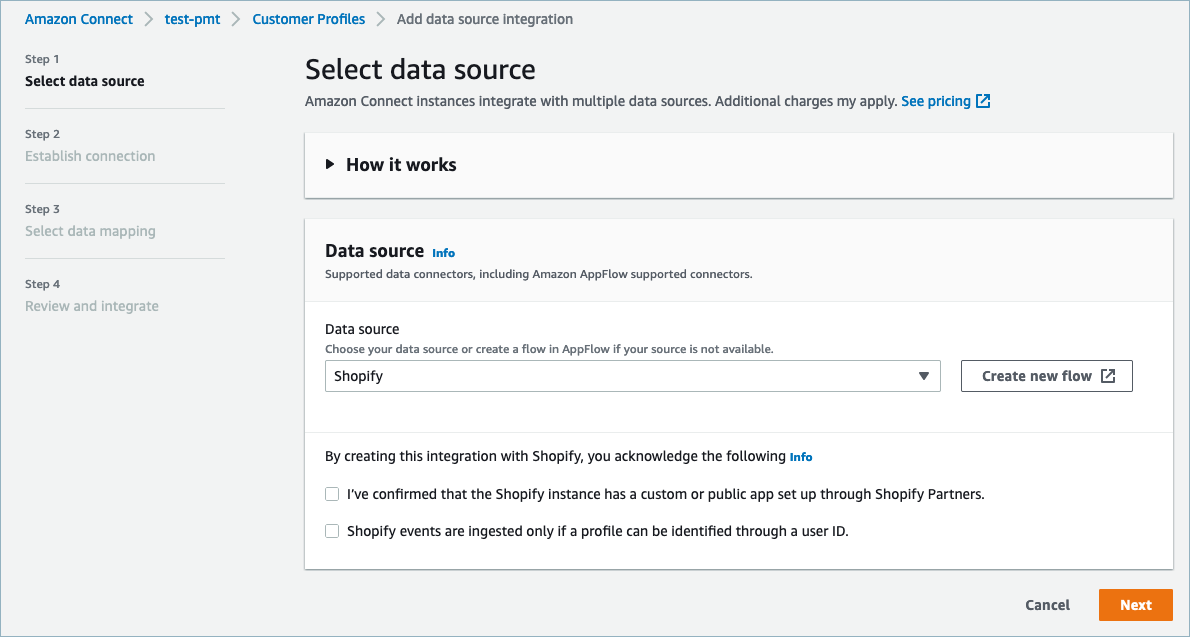1190x637 pixels.
Task: Select Step 1 Select data source
Action: pyautogui.click(x=85, y=81)
